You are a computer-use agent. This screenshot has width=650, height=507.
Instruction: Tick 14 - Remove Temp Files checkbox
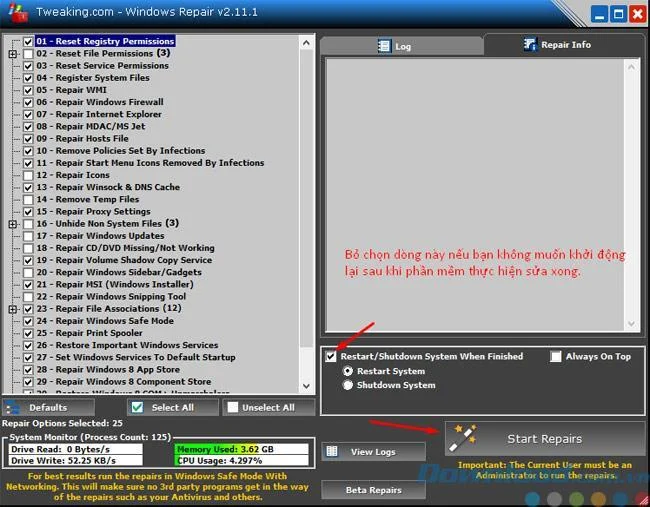28,200
